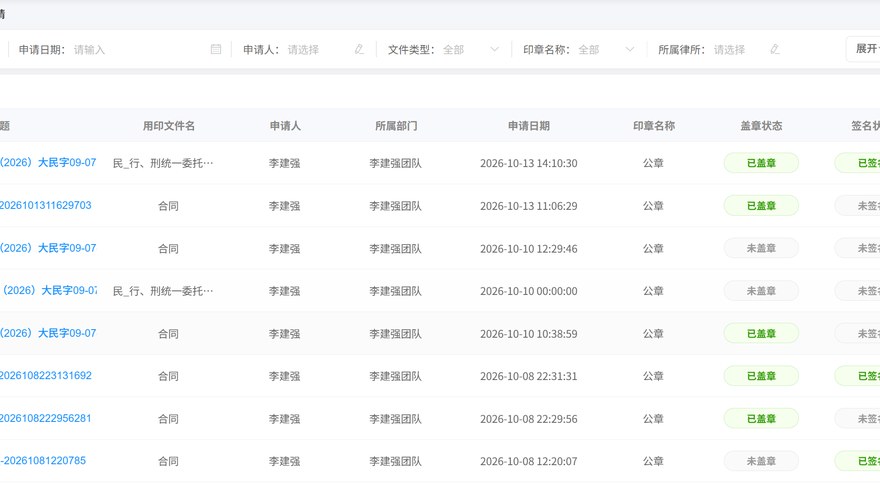Open the calendar icon in 申请日期 field
880x489 pixels.
point(216,49)
